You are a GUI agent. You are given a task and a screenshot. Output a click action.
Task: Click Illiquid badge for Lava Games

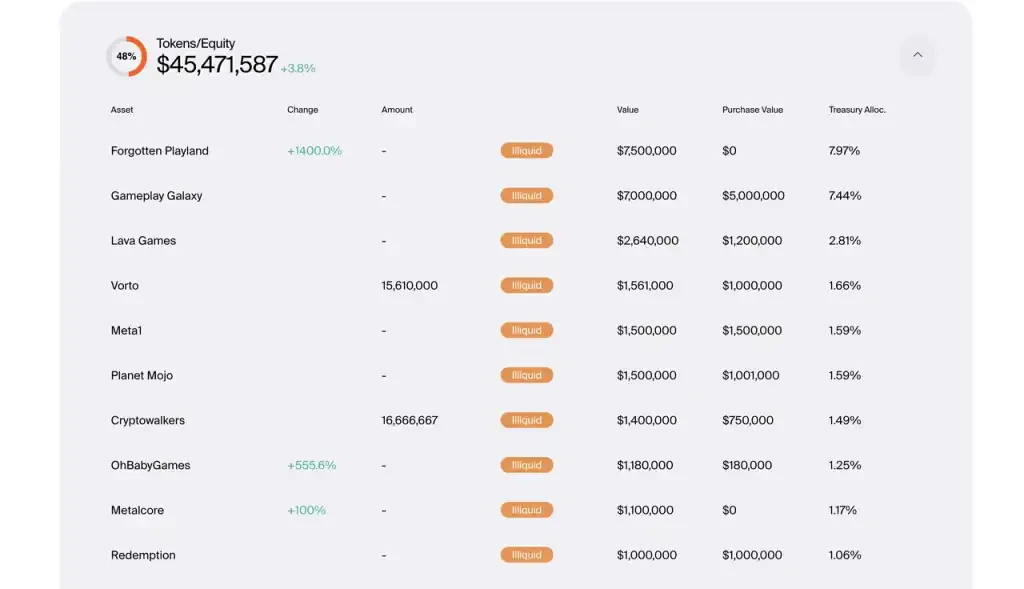527,241
